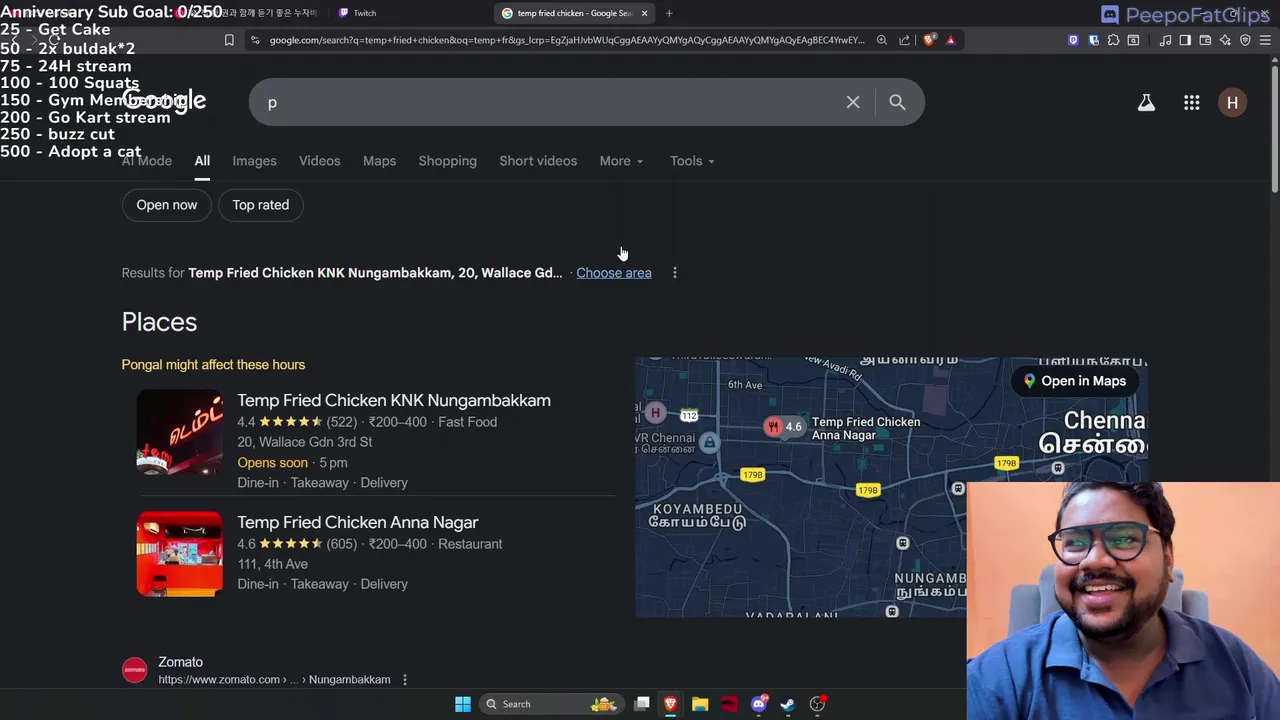Click the Zomato site favicon
Screen dimensions: 1280x720
135,670
